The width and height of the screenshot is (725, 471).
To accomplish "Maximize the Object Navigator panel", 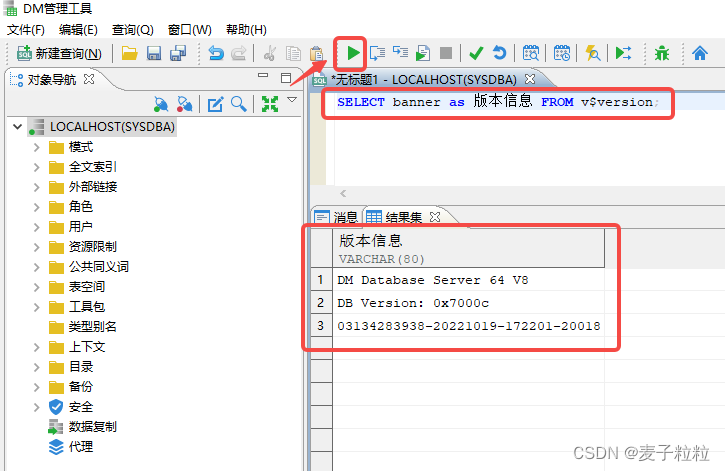I will point(286,77).
